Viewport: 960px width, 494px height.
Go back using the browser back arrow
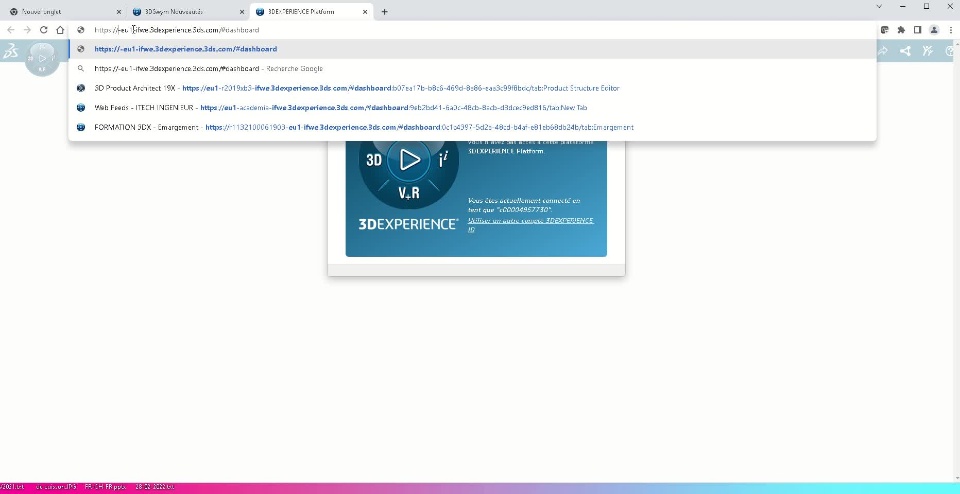coord(10,29)
